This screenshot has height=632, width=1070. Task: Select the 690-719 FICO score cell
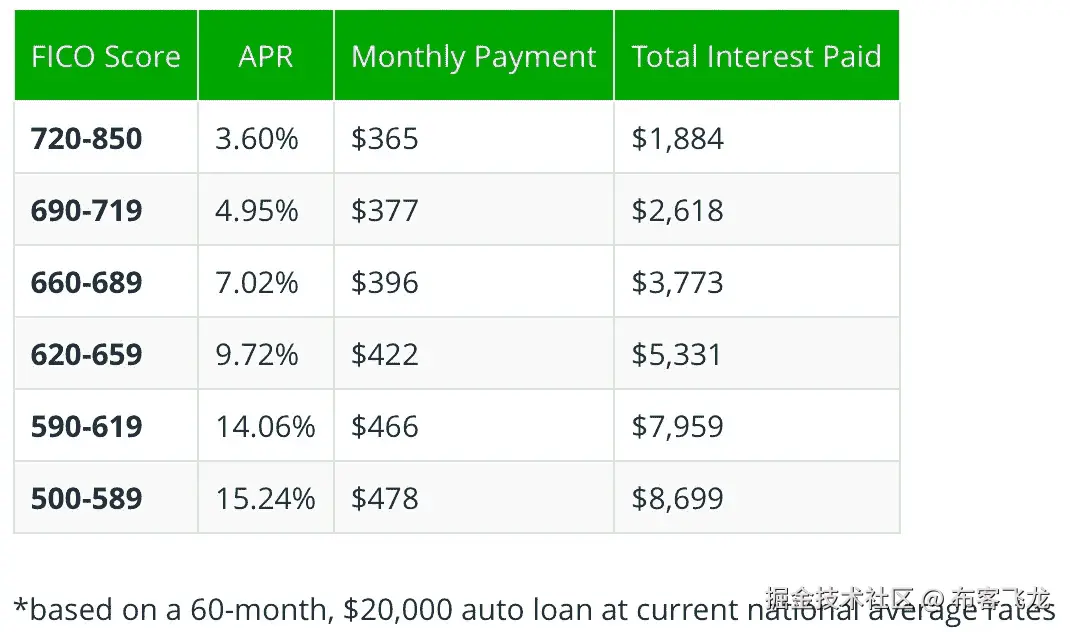(x=87, y=211)
